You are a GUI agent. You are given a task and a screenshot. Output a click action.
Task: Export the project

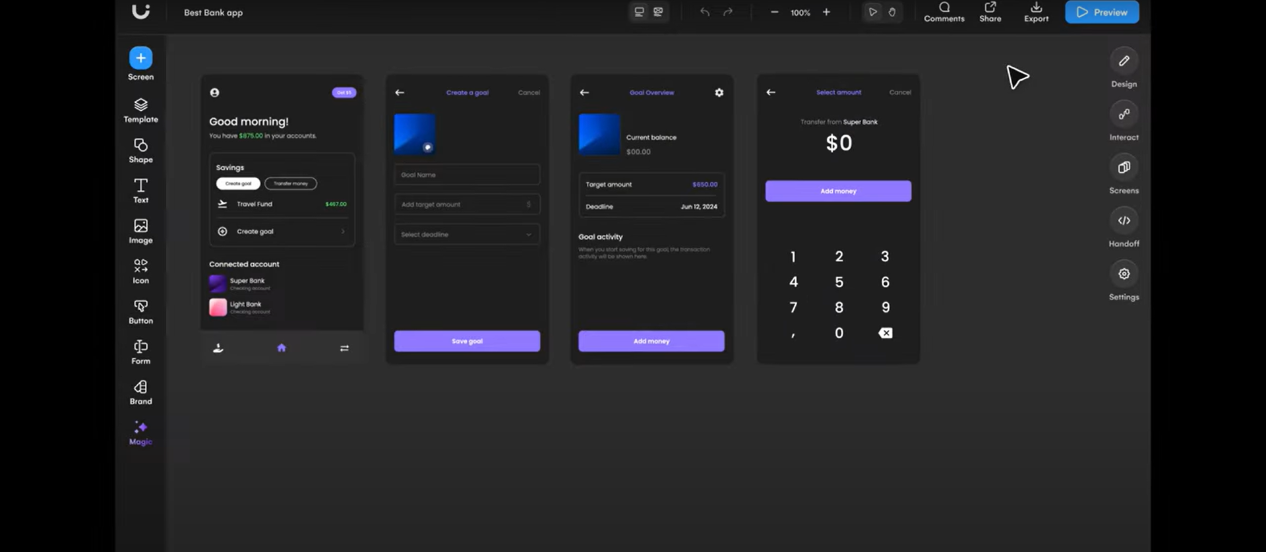point(1036,12)
